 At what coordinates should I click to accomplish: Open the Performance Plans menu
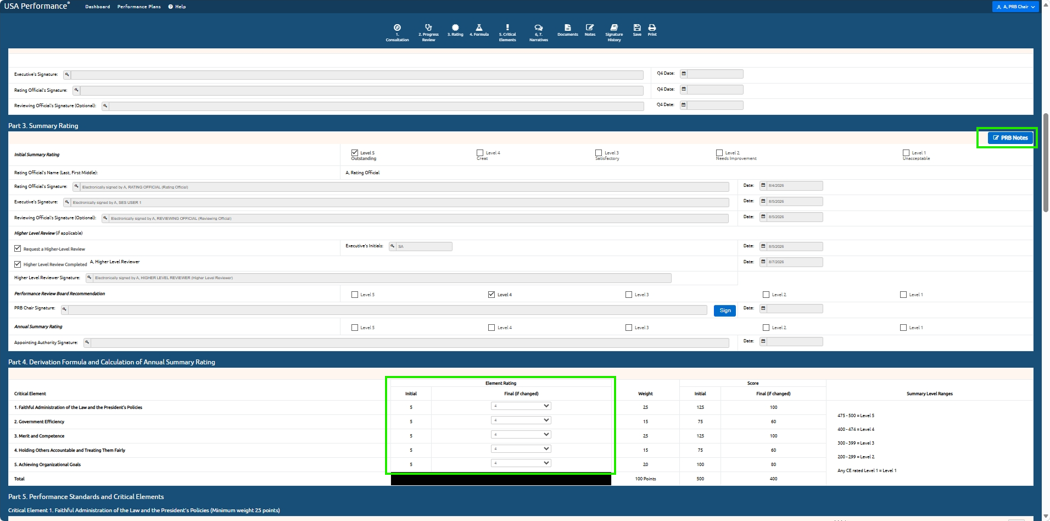click(x=139, y=6)
